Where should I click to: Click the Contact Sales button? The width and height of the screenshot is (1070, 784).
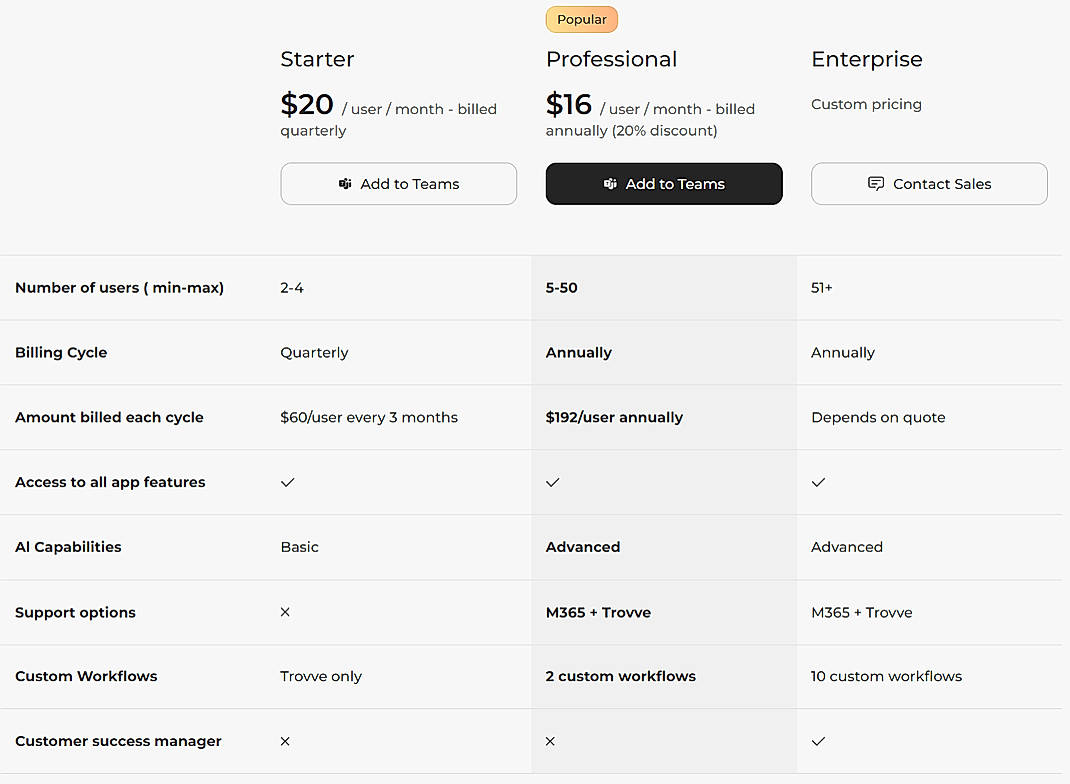[x=928, y=184]
